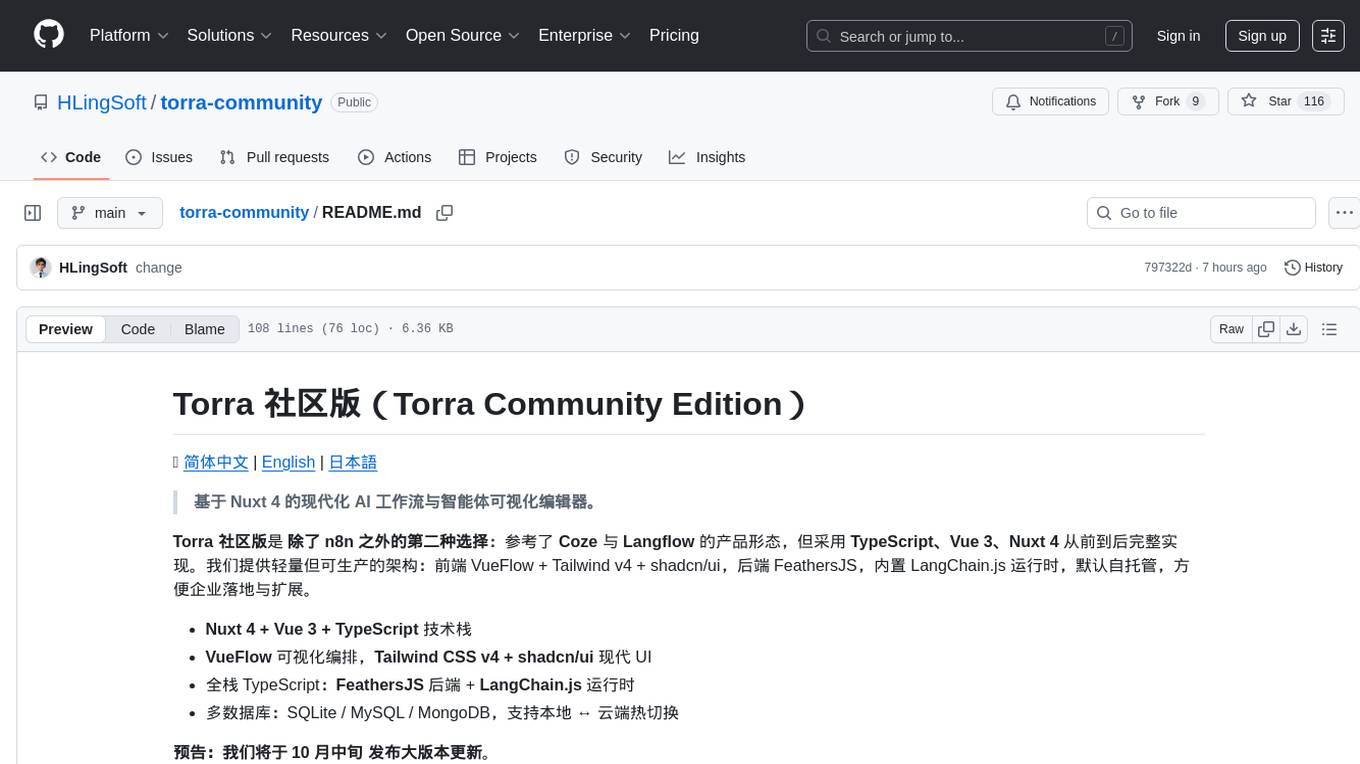Click the Public visibility label
The image size is (1360, 764).
point(354,102)
